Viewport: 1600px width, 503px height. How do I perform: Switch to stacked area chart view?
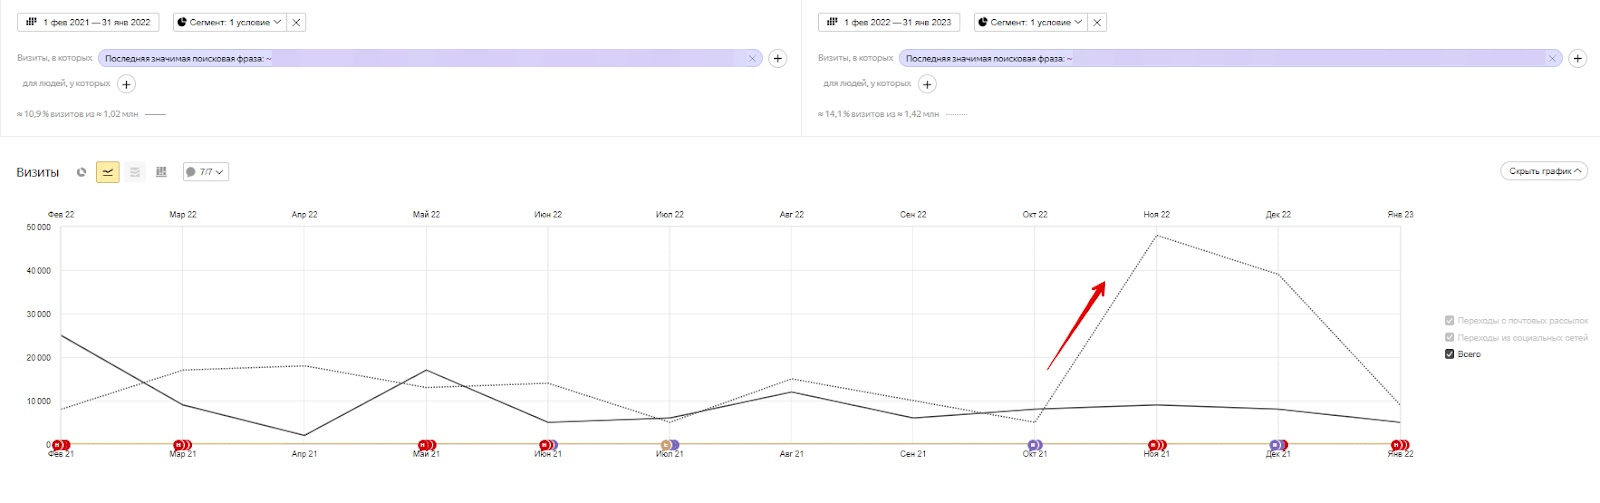point(135,172)
